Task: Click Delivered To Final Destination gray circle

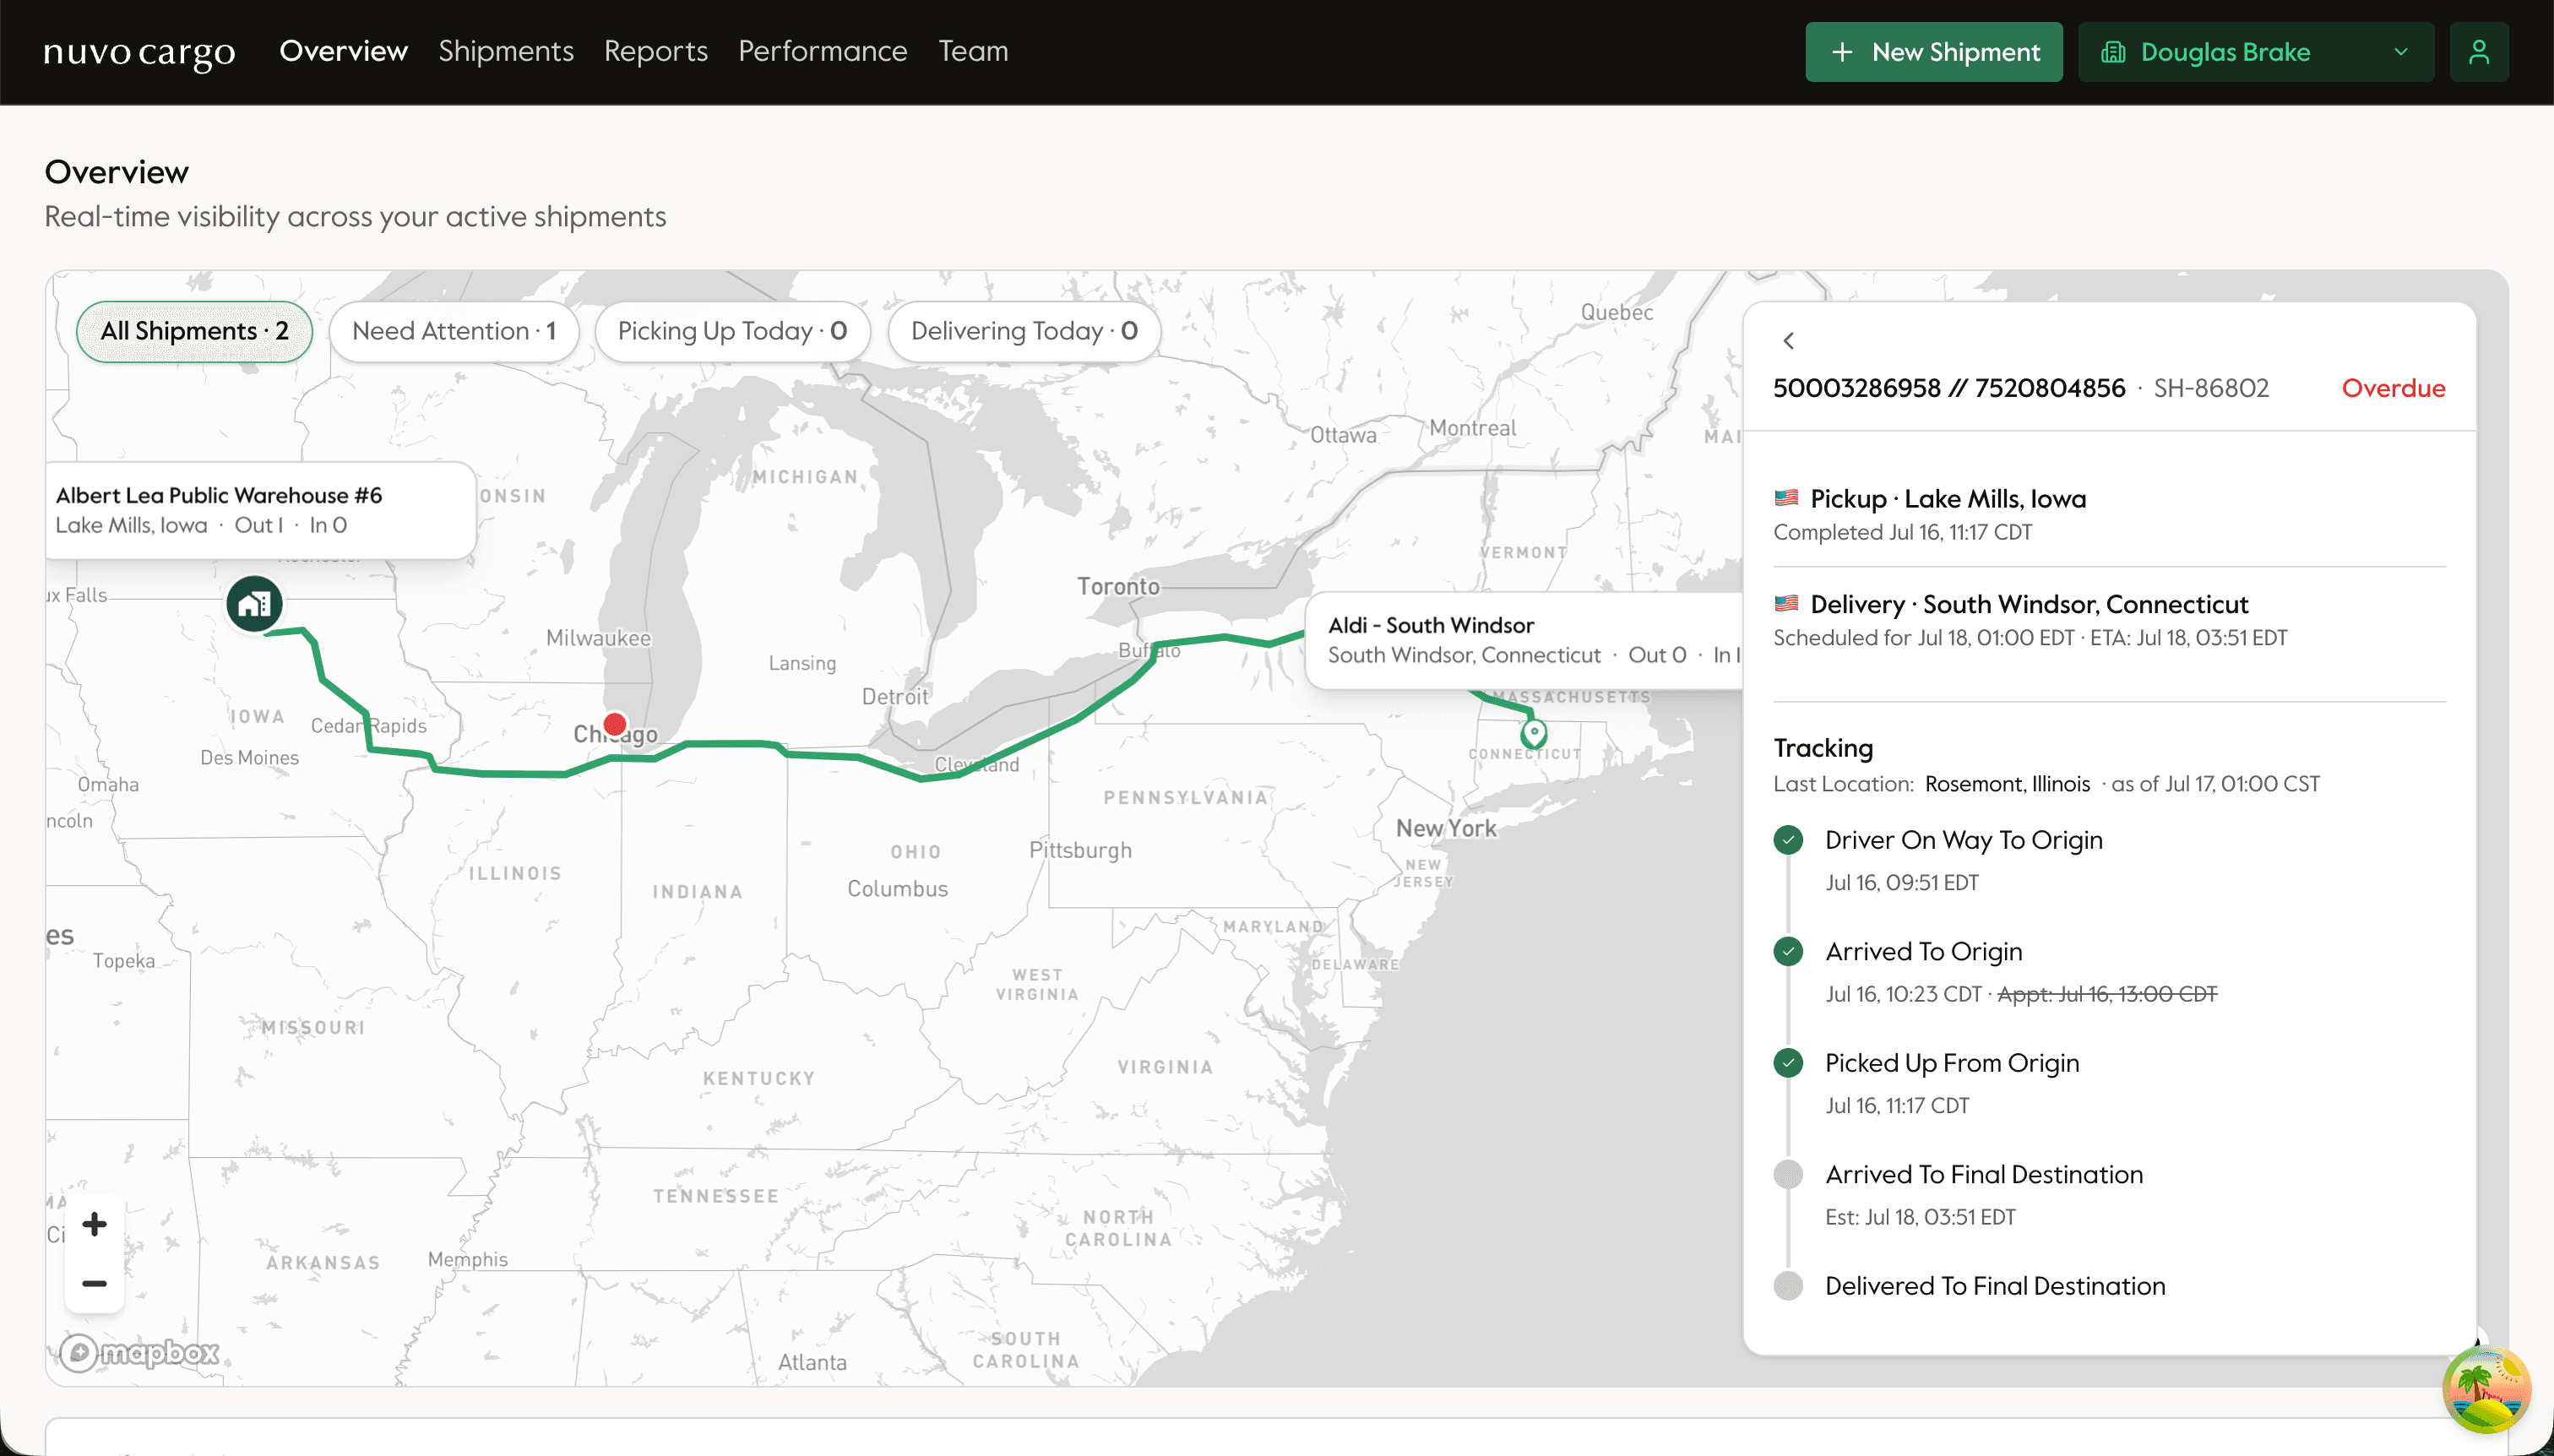Action: (1788, 1286)
